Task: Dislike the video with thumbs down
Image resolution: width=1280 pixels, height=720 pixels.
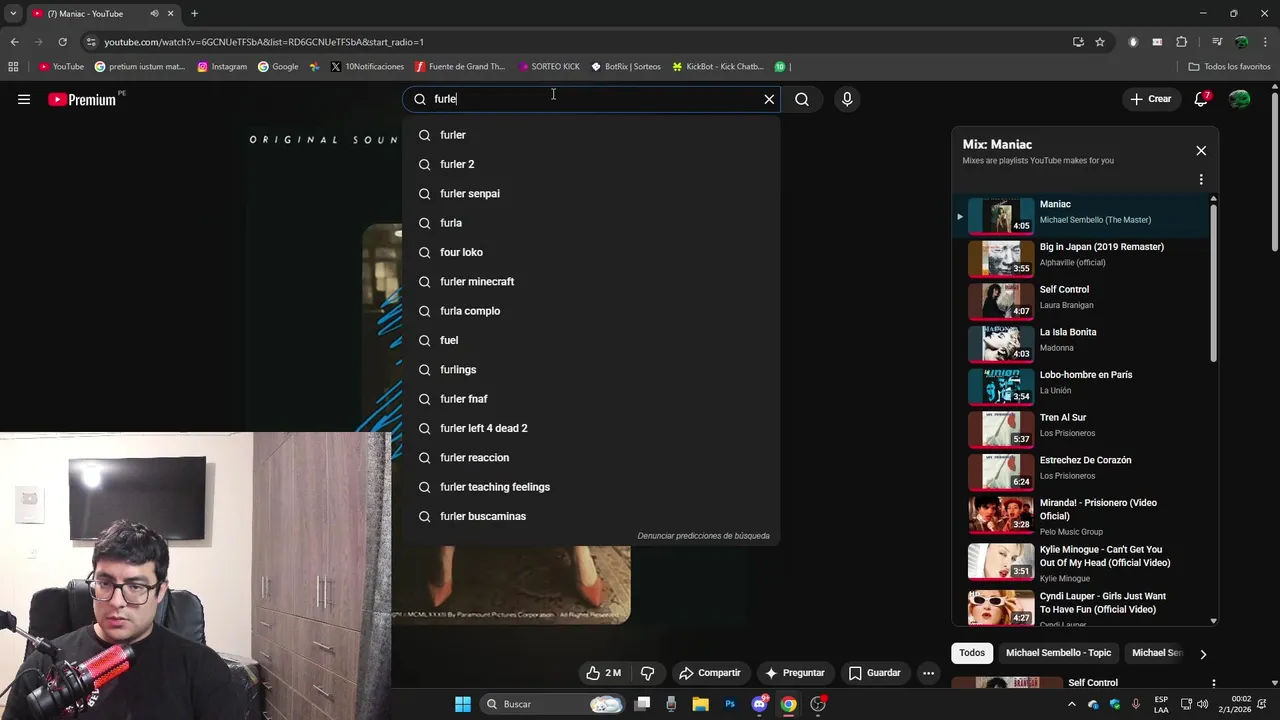Action: [647, 673]
